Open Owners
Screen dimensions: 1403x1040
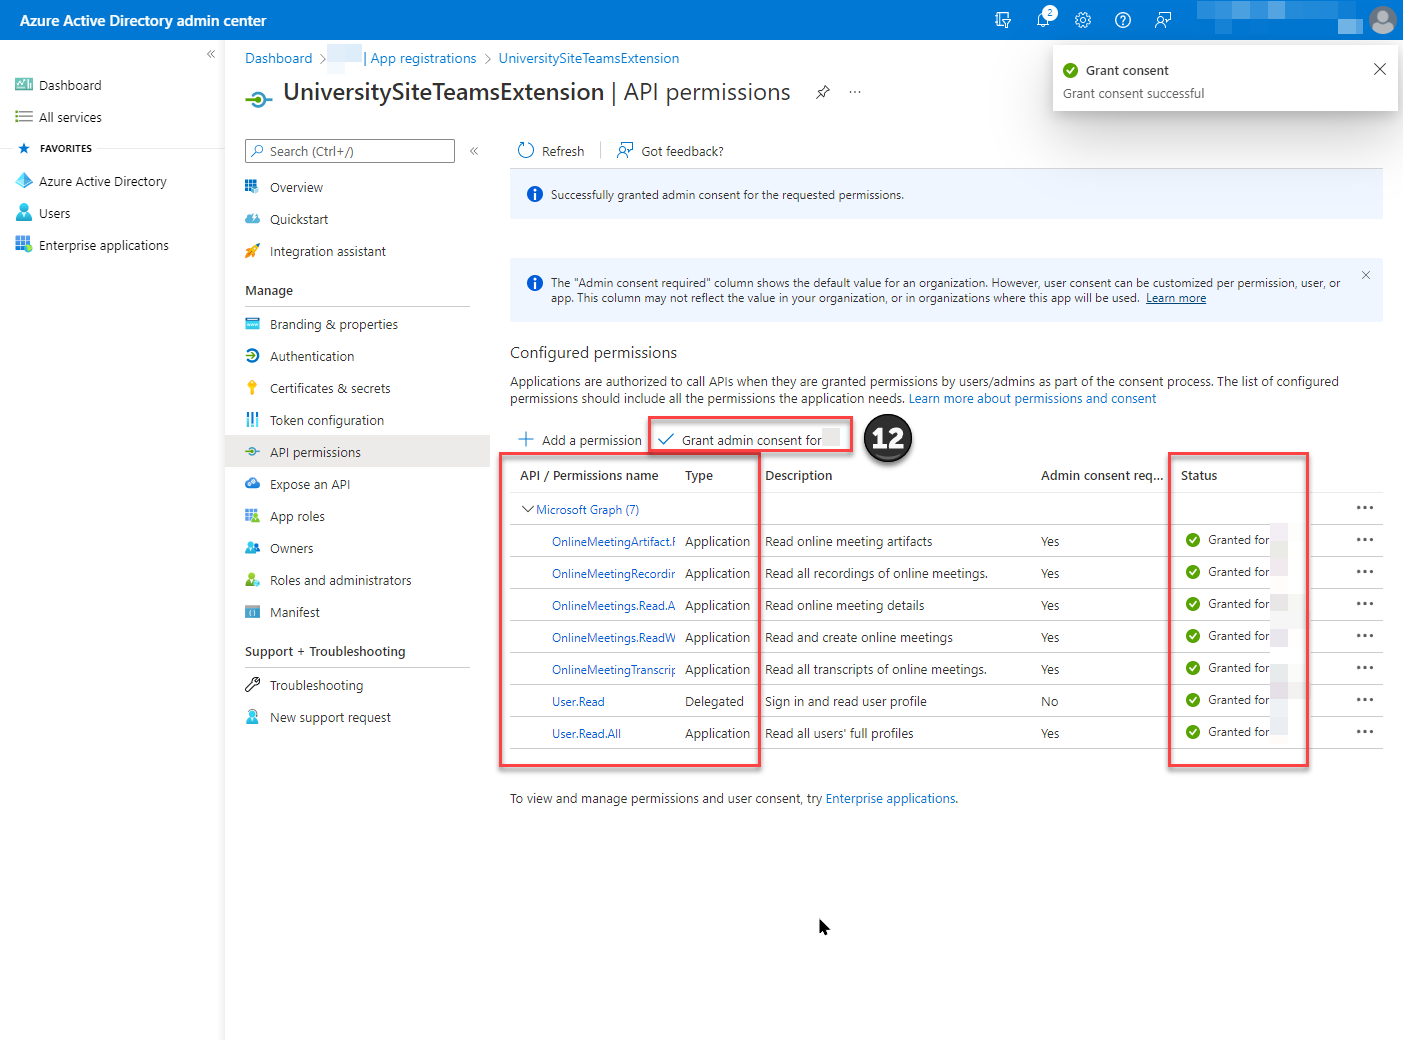pyautogui.click(x=291, y=548)
